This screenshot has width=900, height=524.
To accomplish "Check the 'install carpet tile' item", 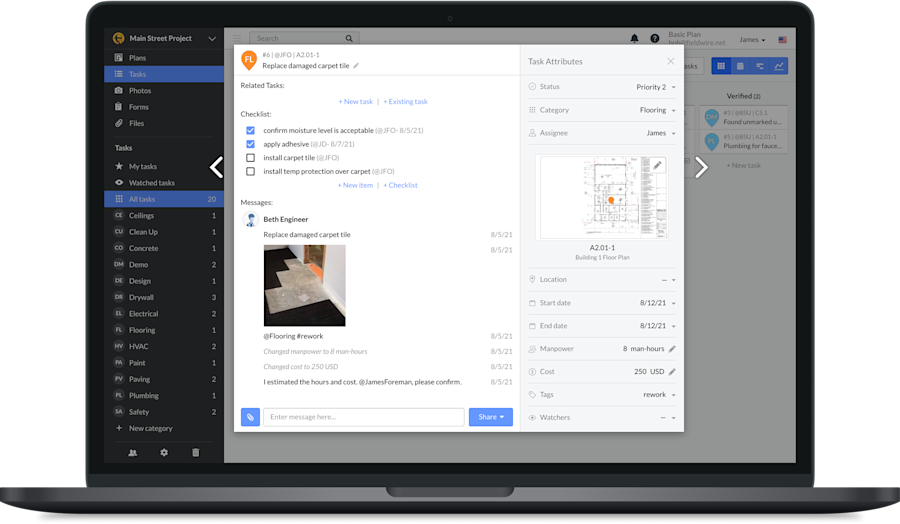I will 251,158.
